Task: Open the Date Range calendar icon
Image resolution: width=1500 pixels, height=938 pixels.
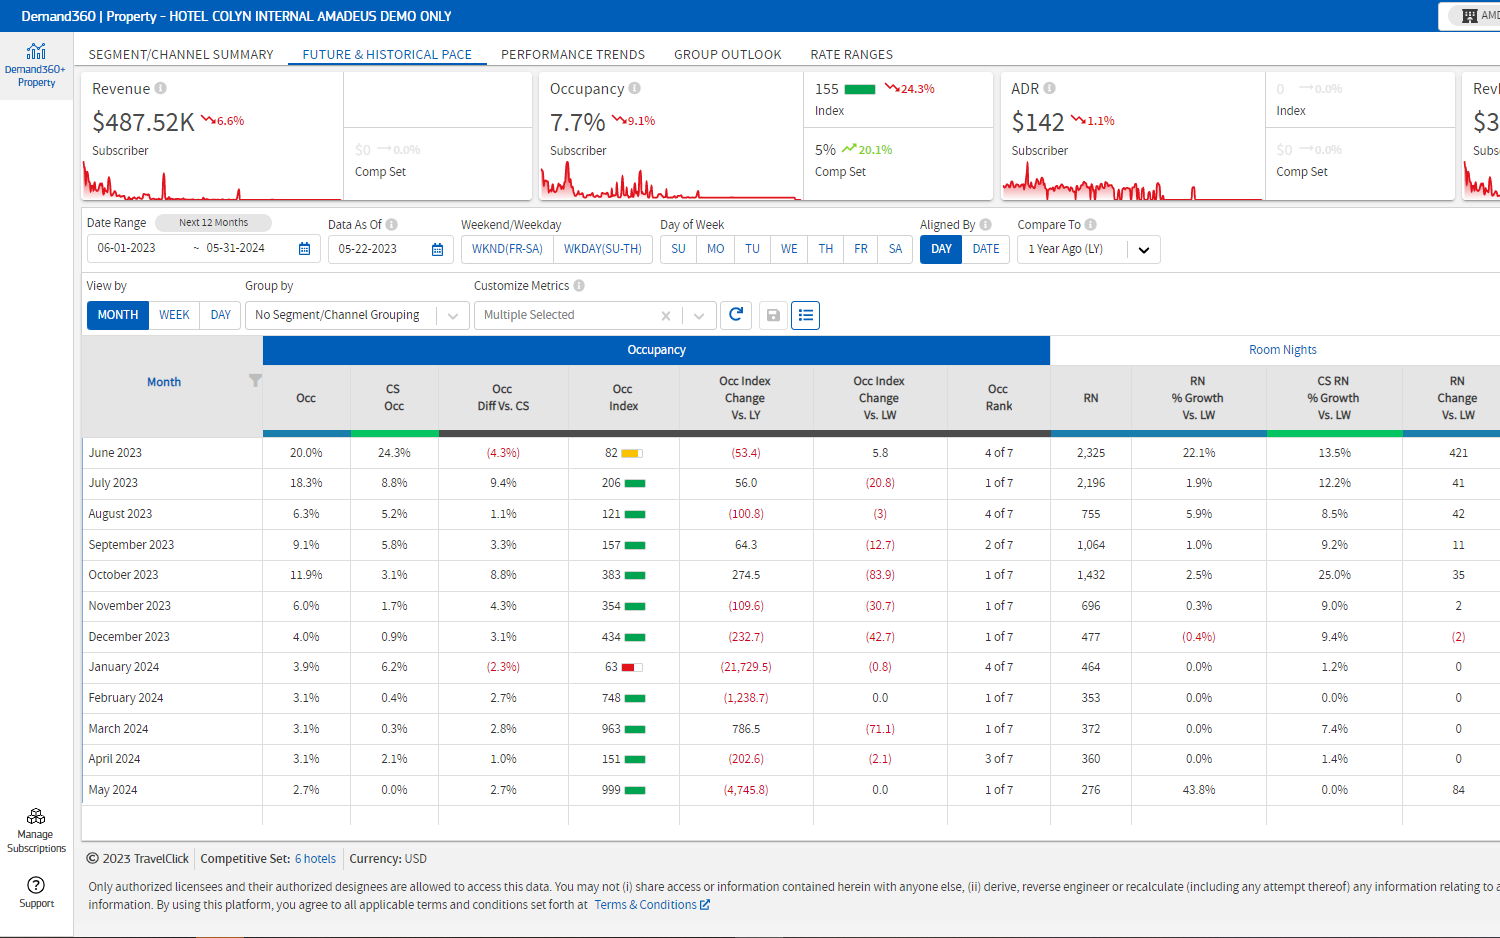Action: [305, 249]
